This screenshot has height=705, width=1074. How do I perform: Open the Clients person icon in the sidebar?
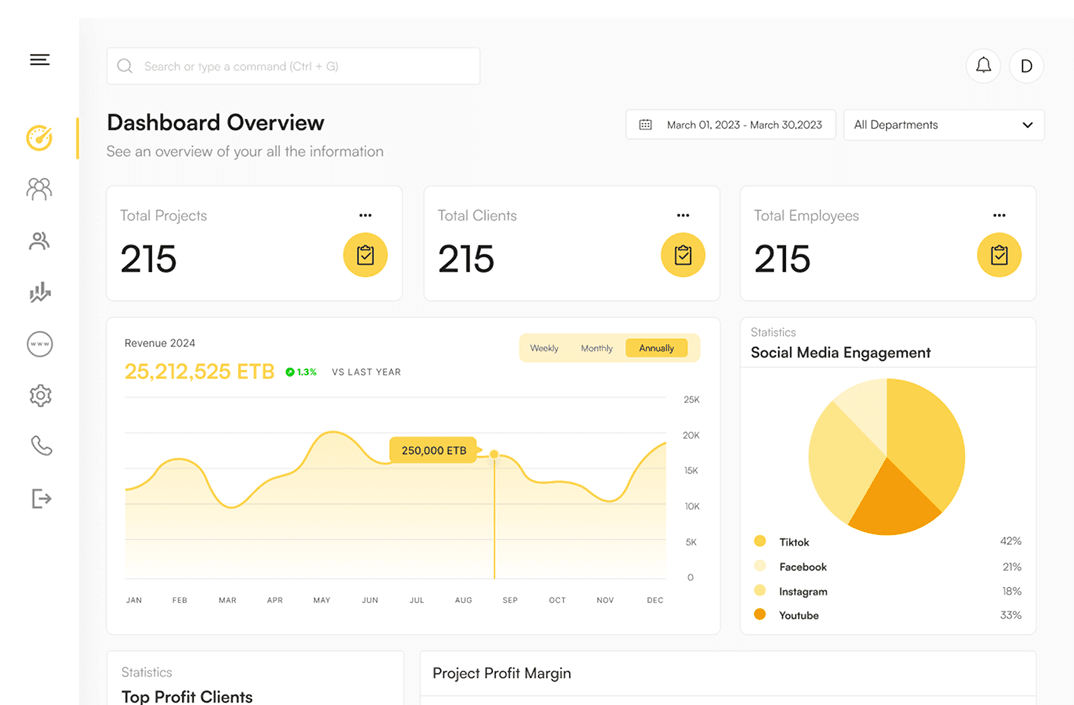point(39,241)
